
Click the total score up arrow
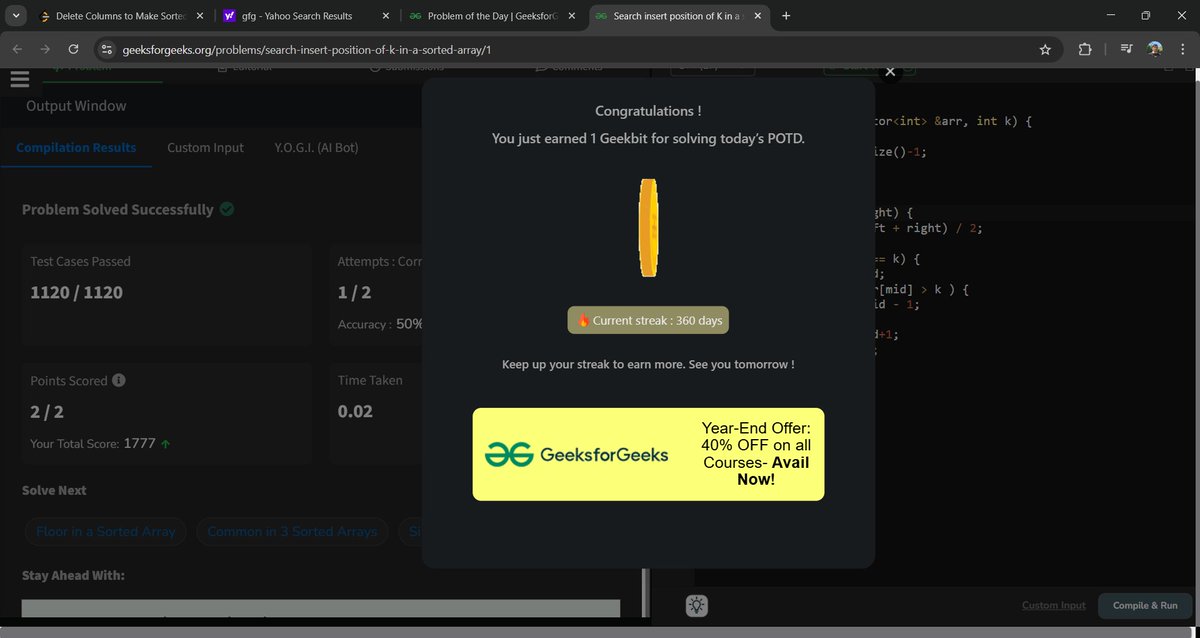(x=165, y=443)
